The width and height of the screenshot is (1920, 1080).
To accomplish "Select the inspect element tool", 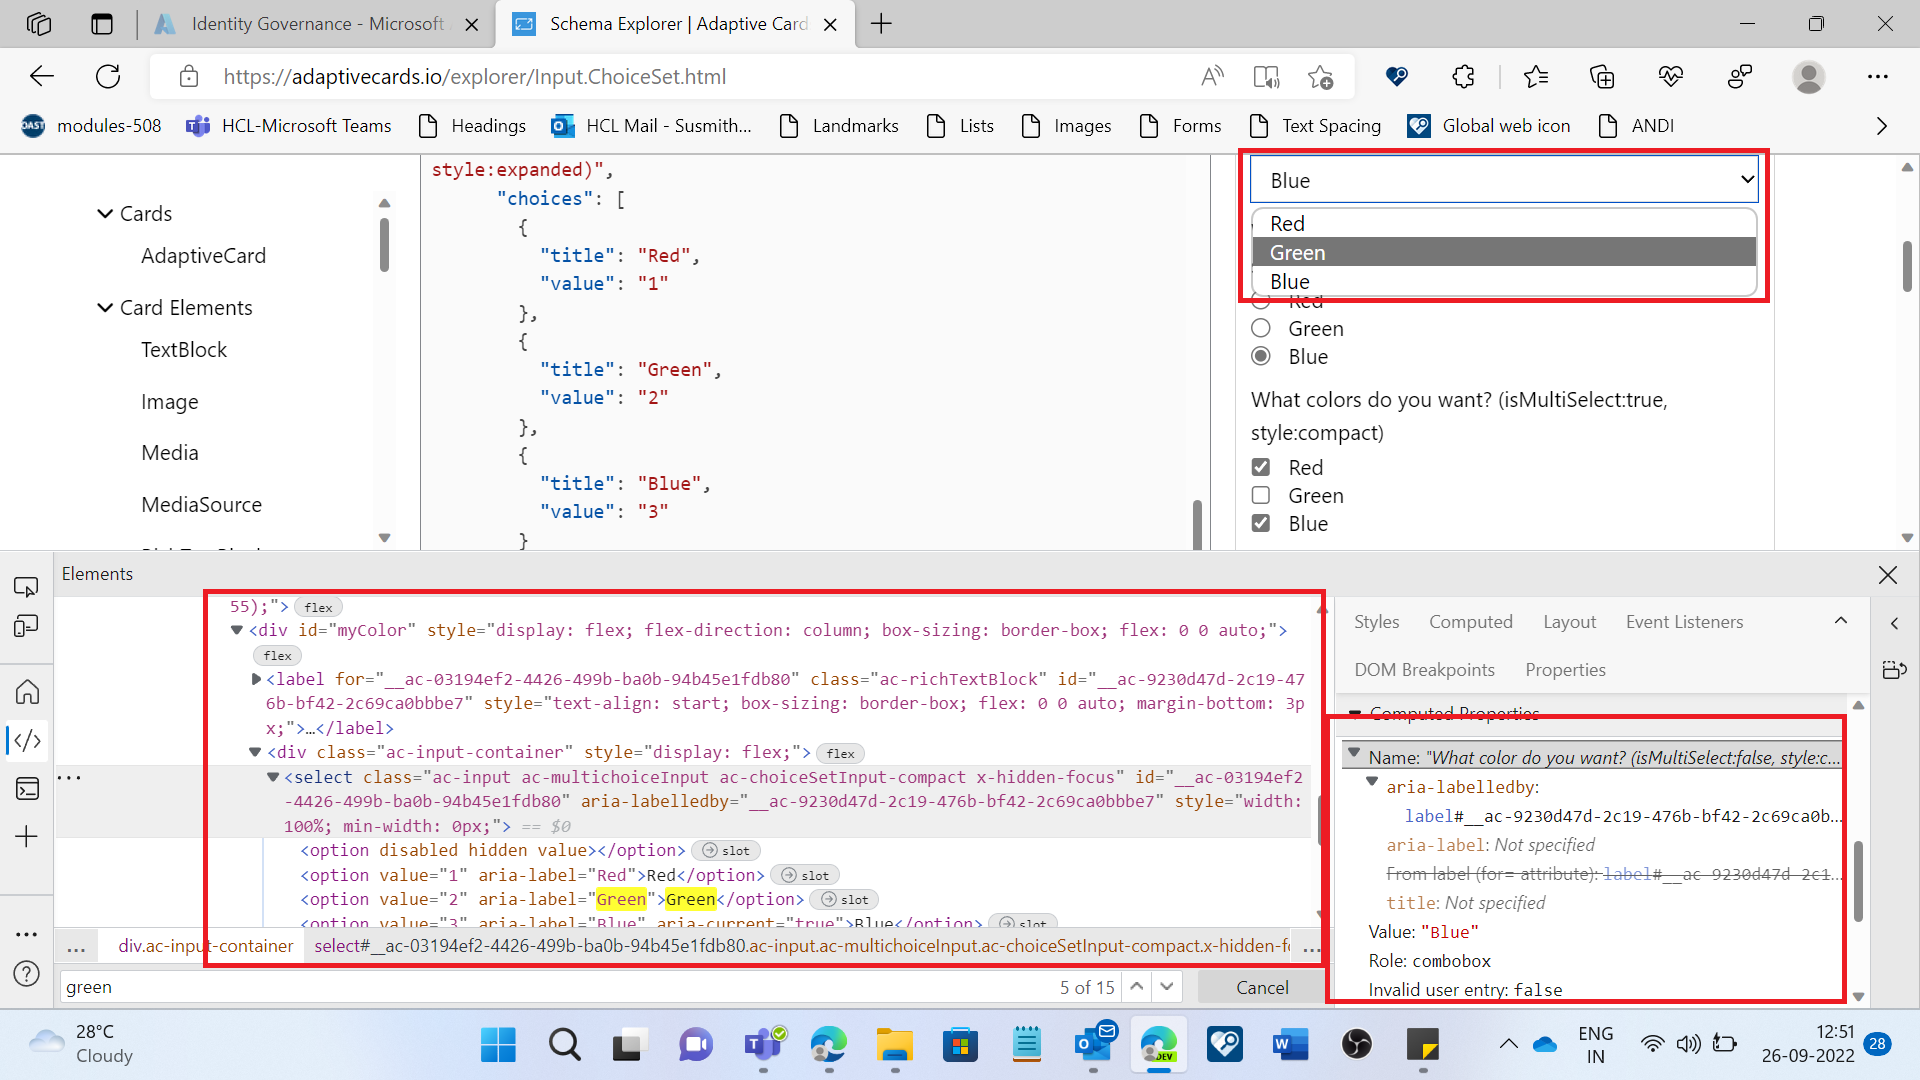I will point(27,586).
